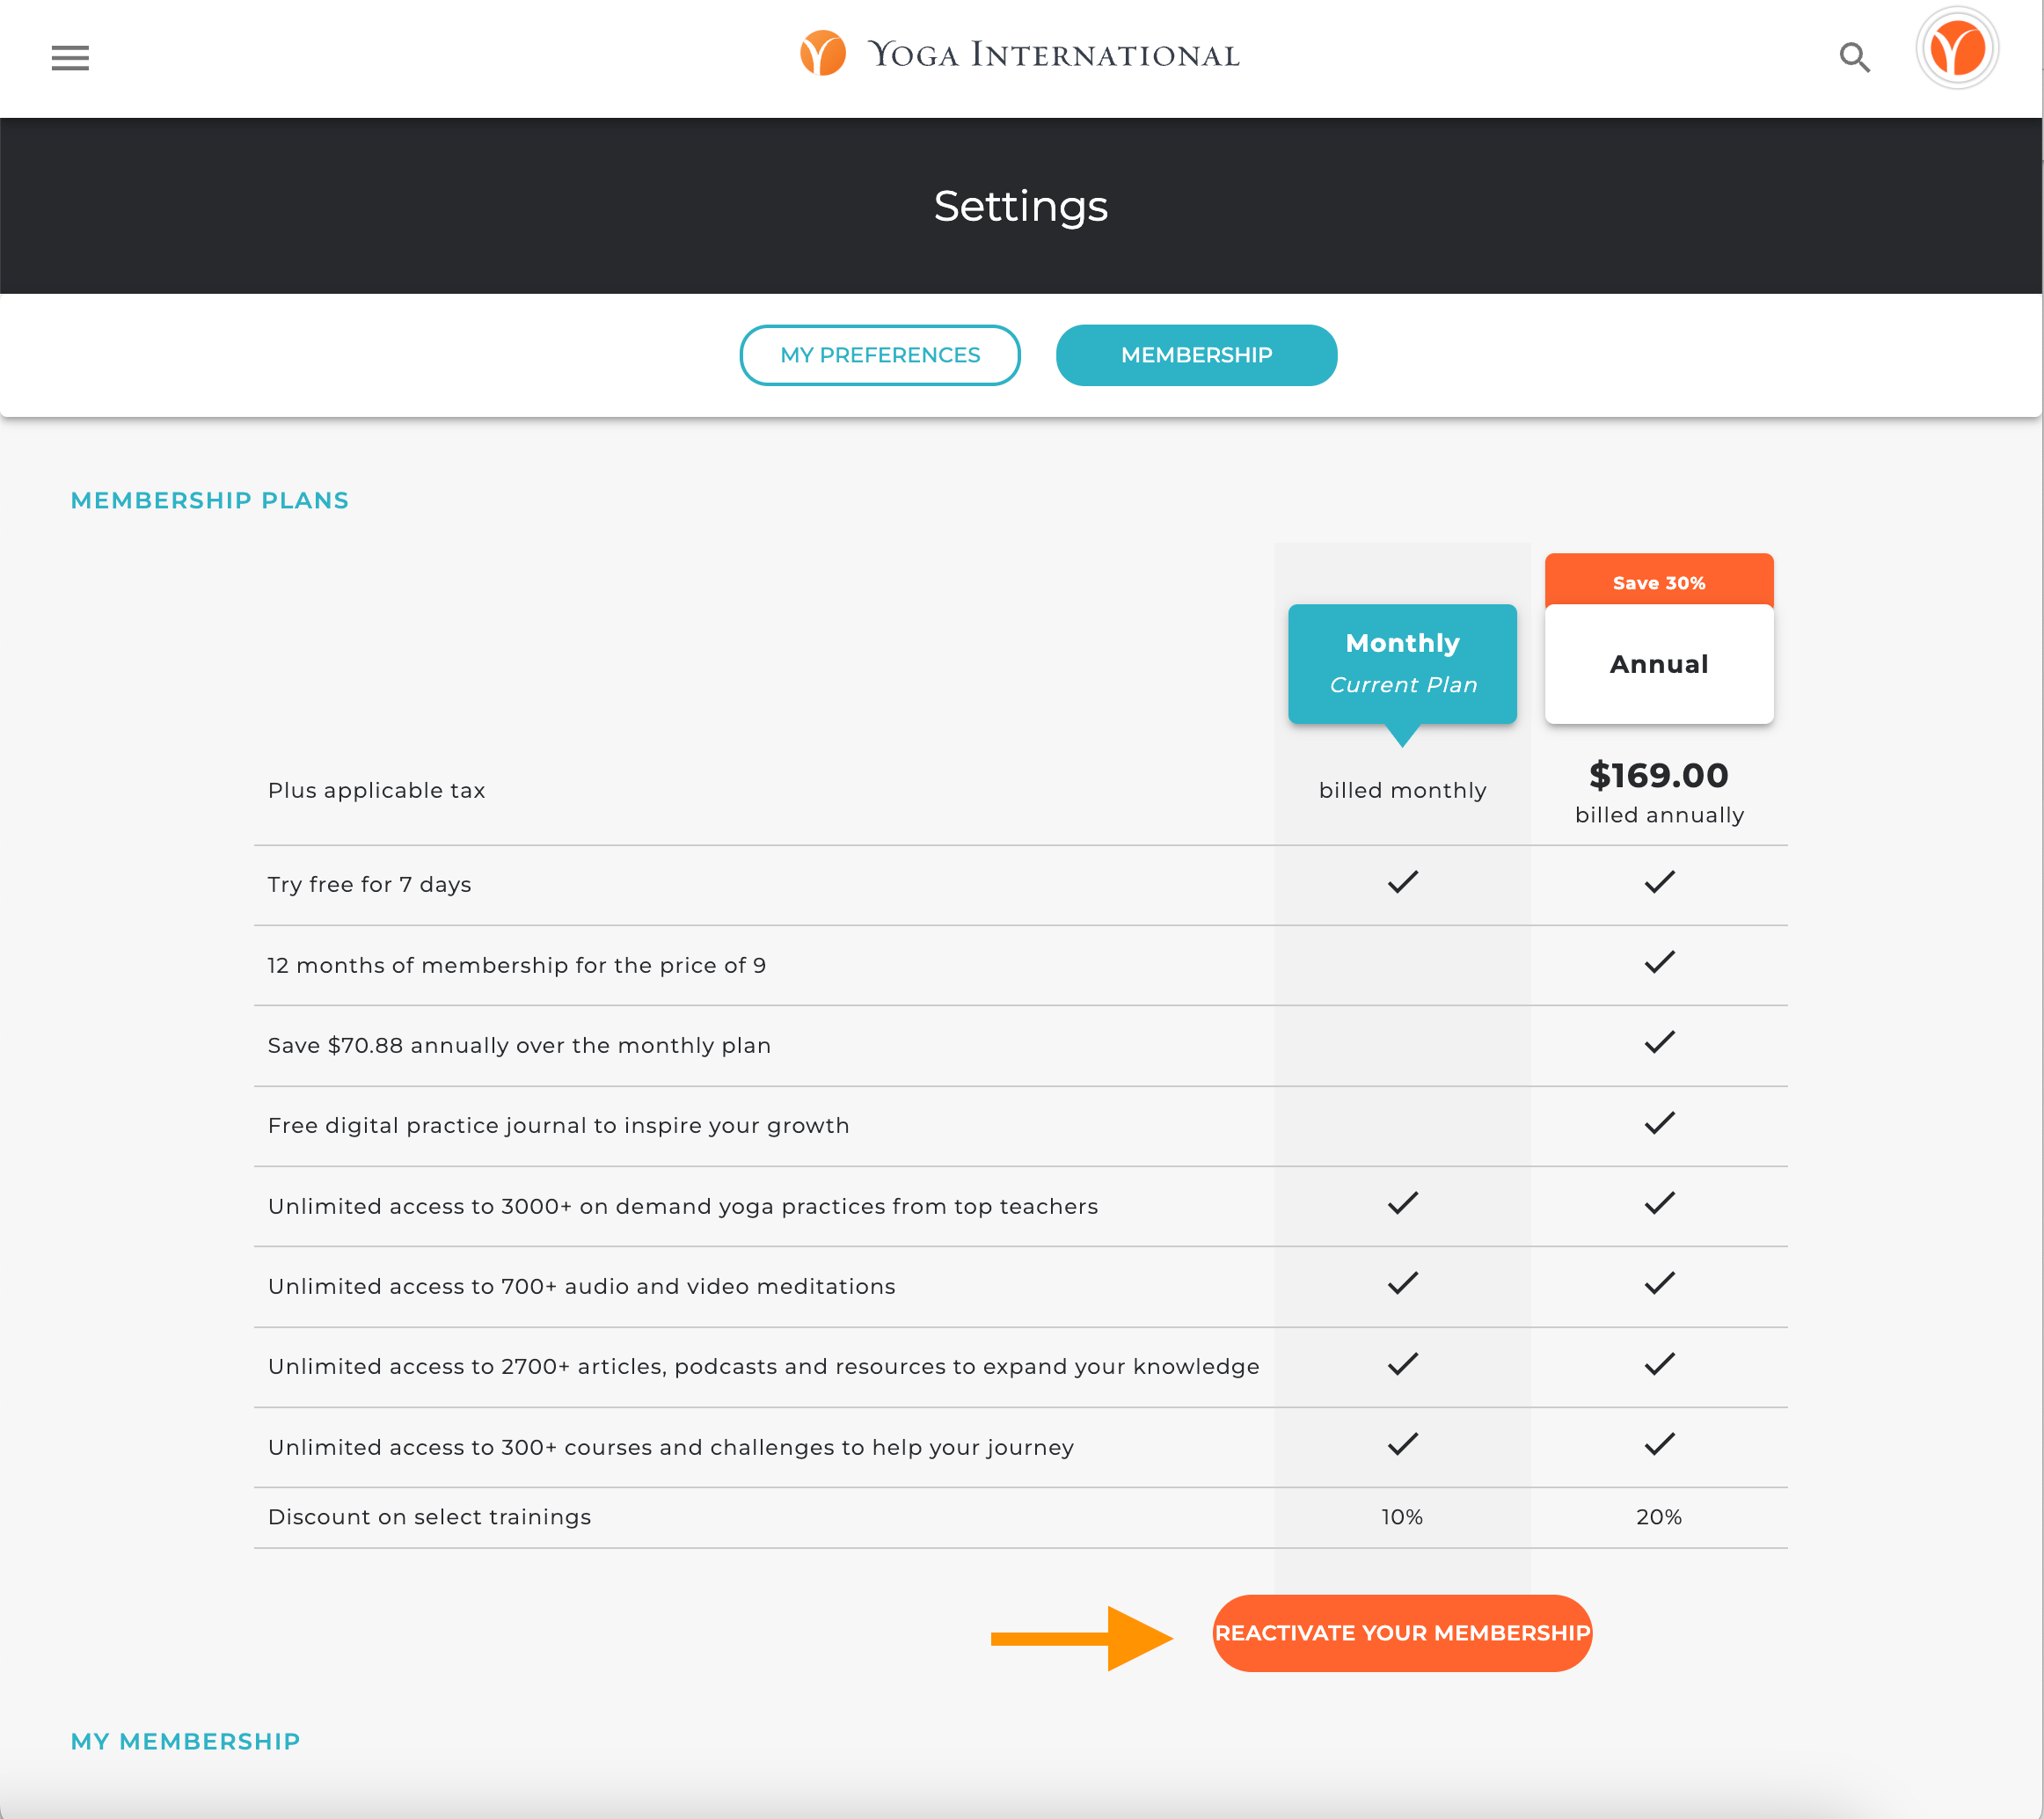Click the Yoga International title text

(1053, 55)
